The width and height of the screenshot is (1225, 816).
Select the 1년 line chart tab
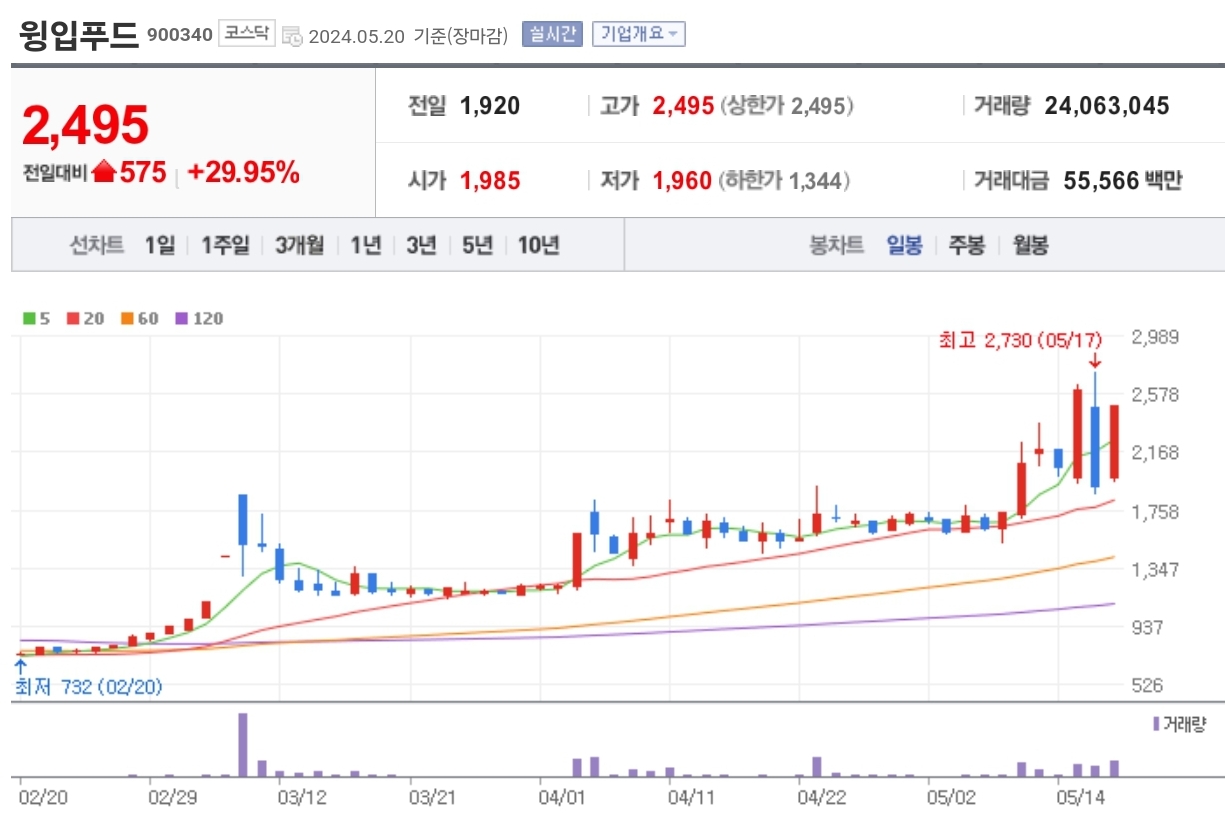366,245
